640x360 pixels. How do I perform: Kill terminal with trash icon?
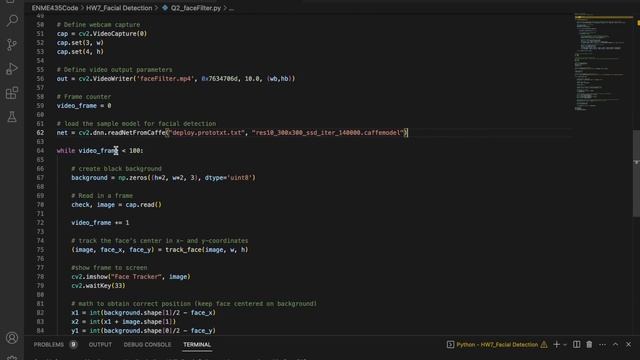pos(589,344)
